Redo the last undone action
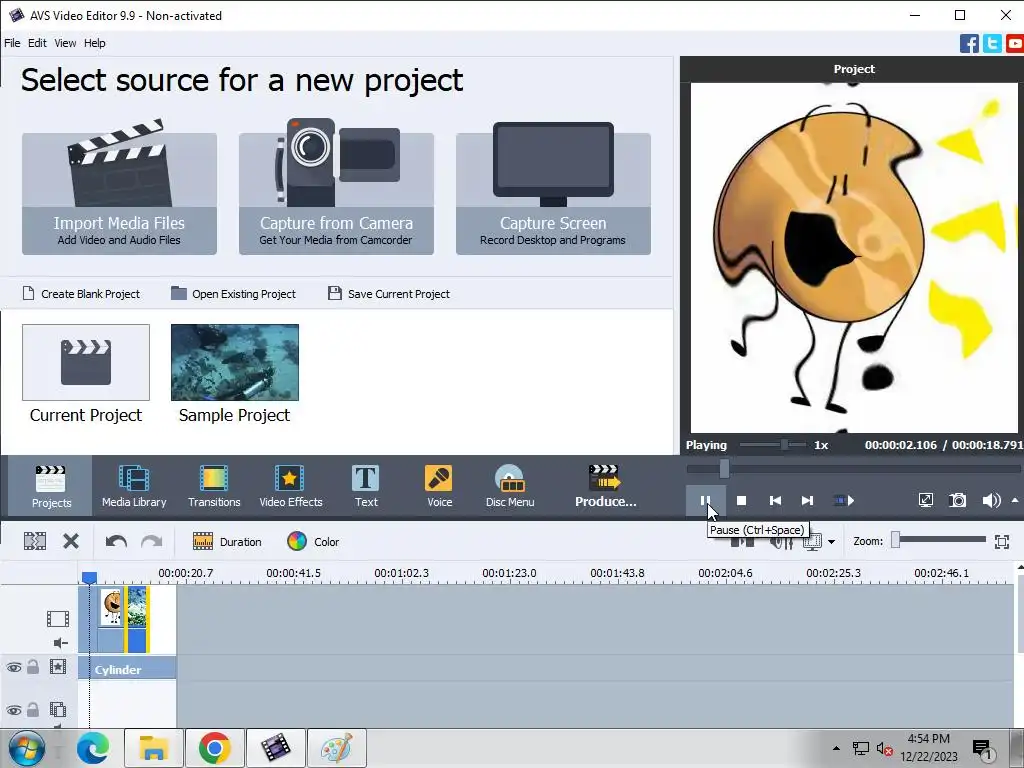Screen dimensions: 1024x768 point(152,541)
